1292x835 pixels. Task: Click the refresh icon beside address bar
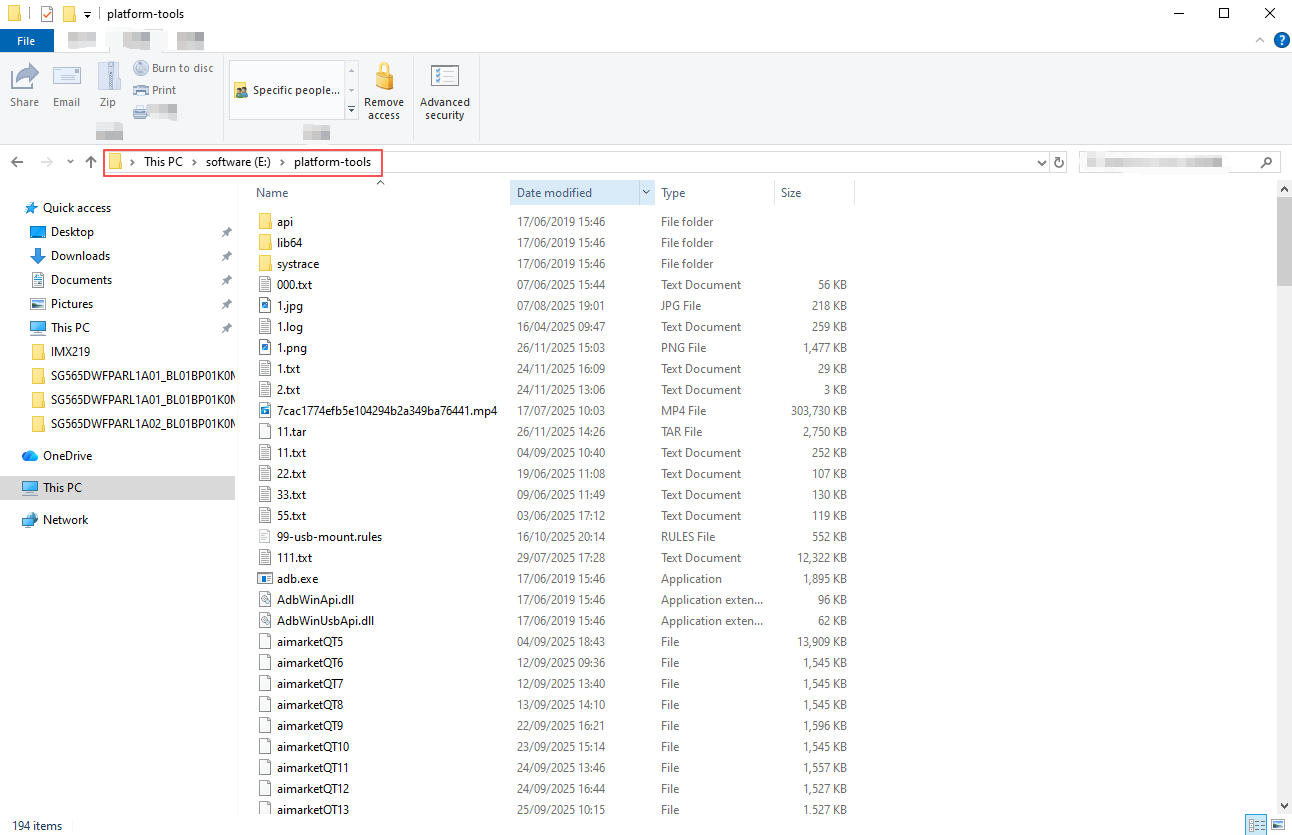click(1060, 162)
